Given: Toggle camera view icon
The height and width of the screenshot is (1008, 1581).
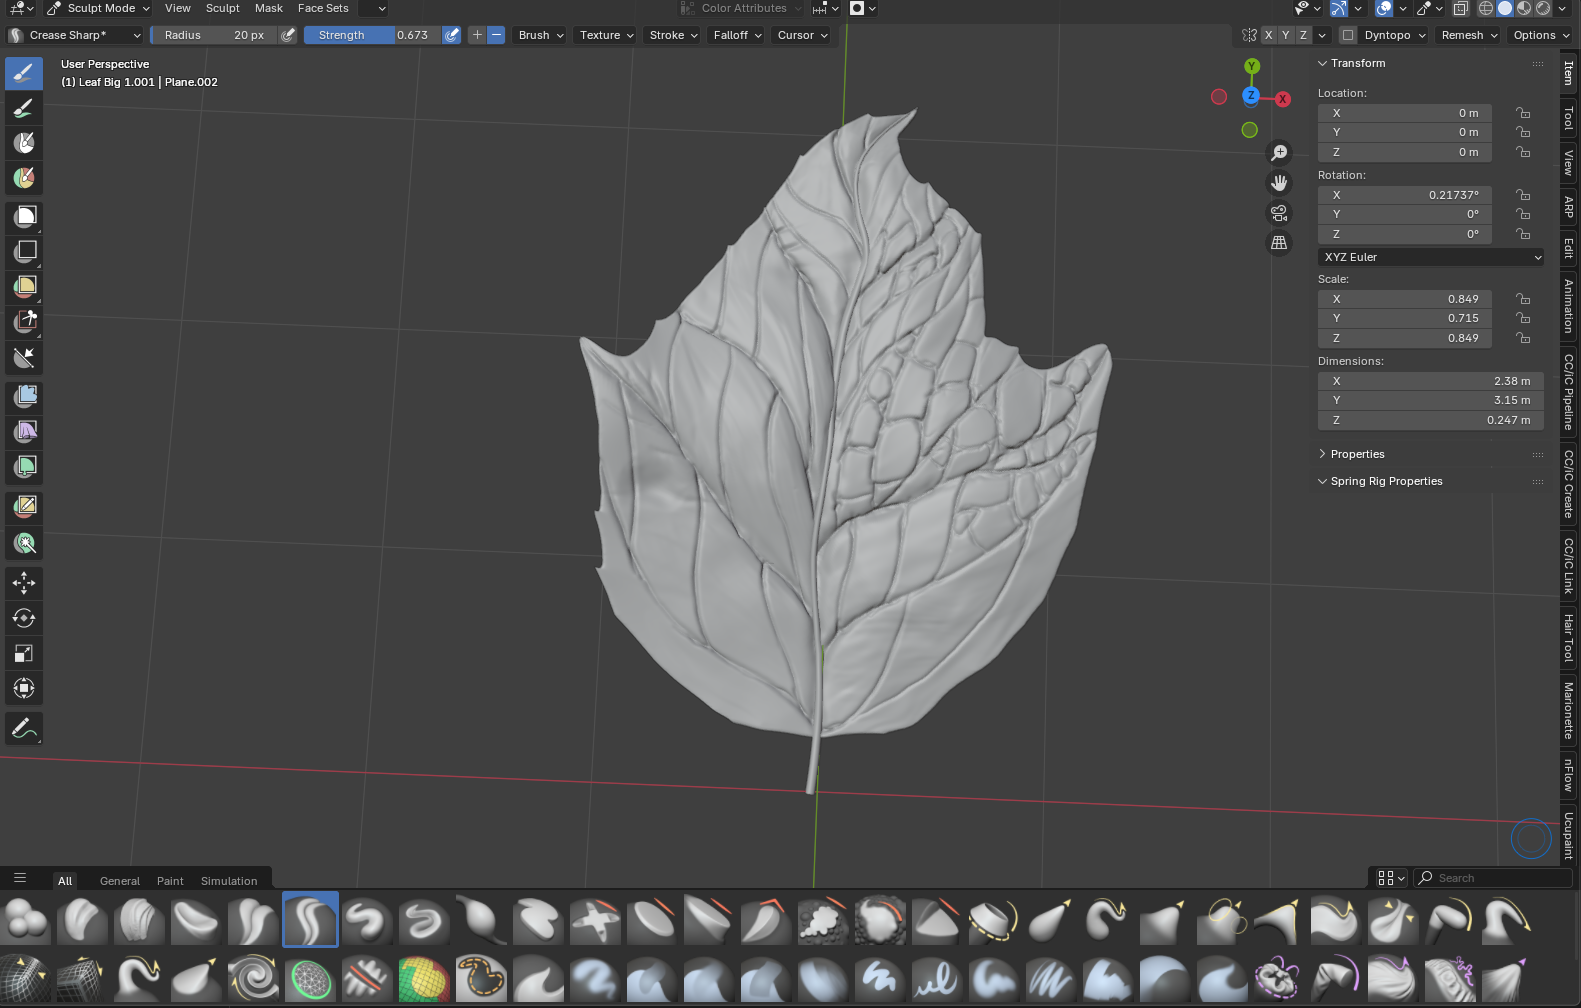Looking at the screenshot, I should 1279,213.
